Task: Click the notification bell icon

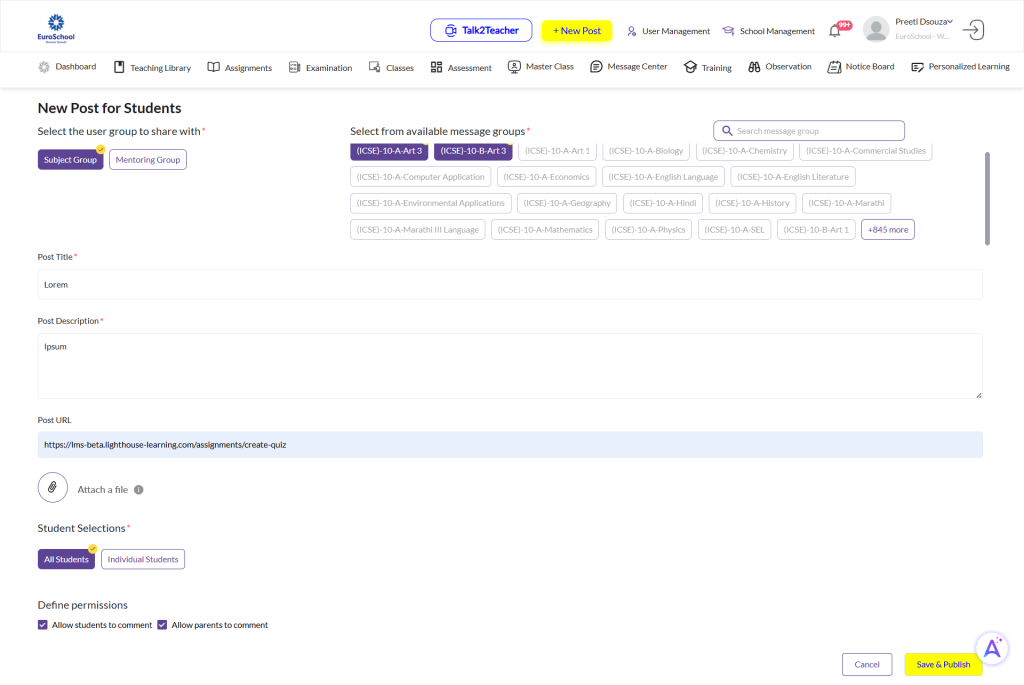Action: click(x=835, y=31)
